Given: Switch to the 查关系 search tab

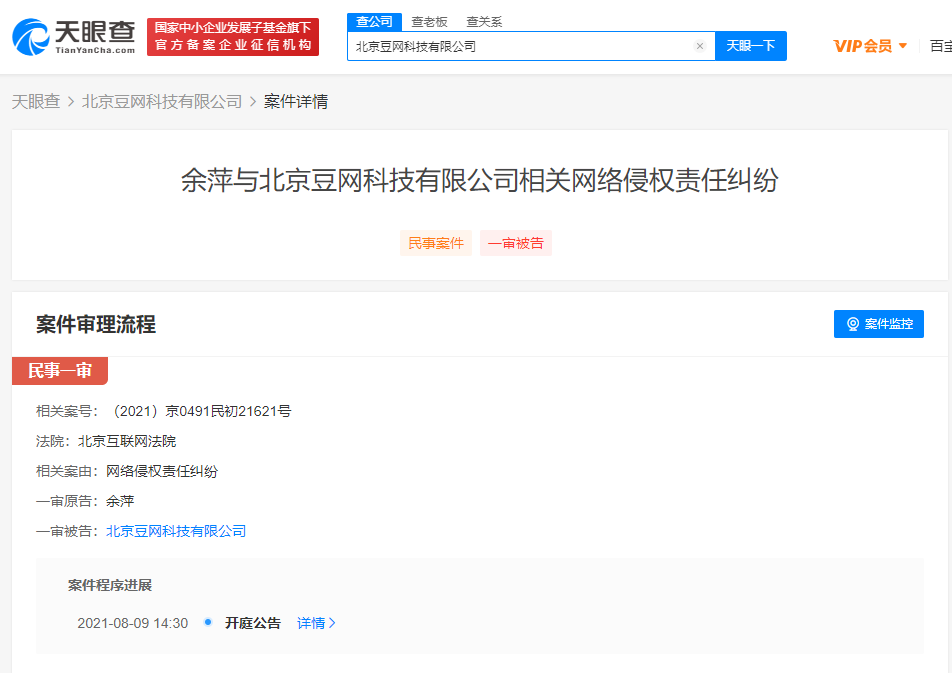Looking at the screenshot, I should [484, 21].
